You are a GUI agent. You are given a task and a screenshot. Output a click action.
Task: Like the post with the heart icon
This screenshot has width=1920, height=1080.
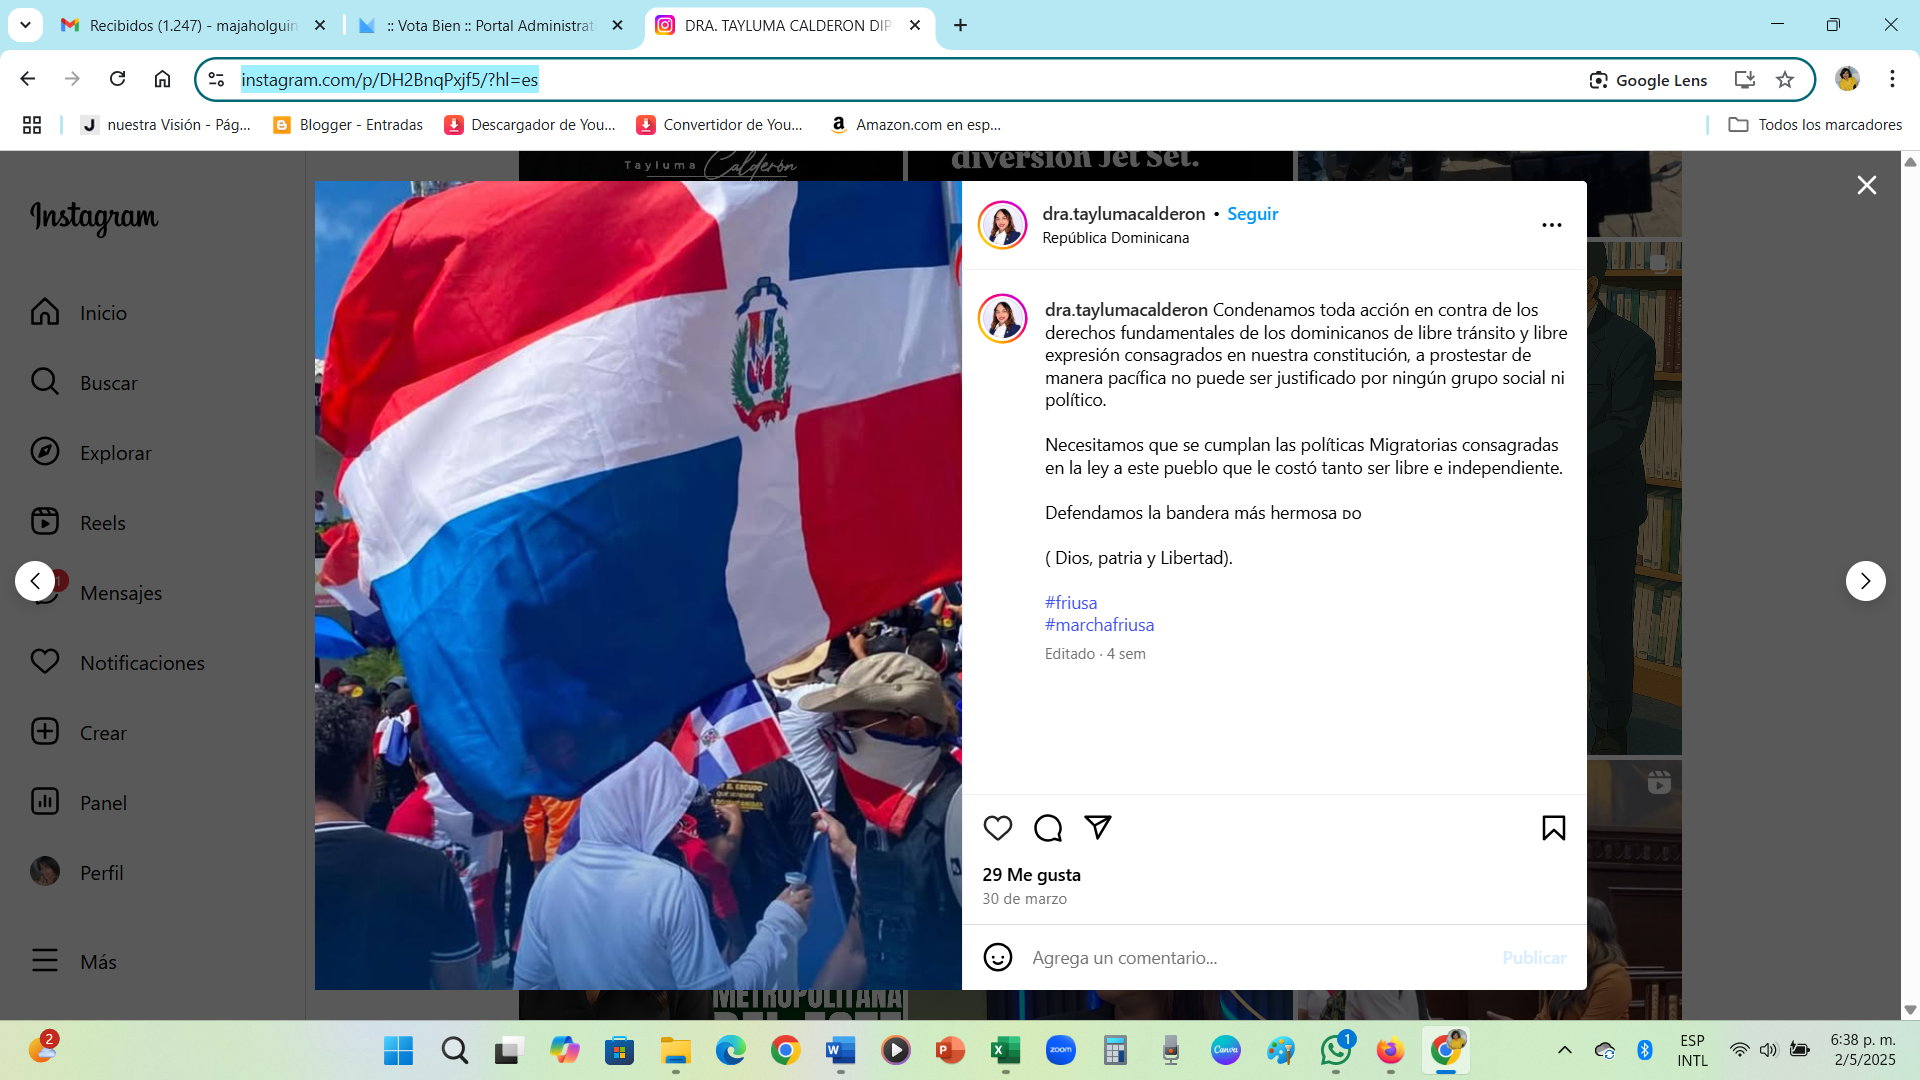click(x=997, y=828)
